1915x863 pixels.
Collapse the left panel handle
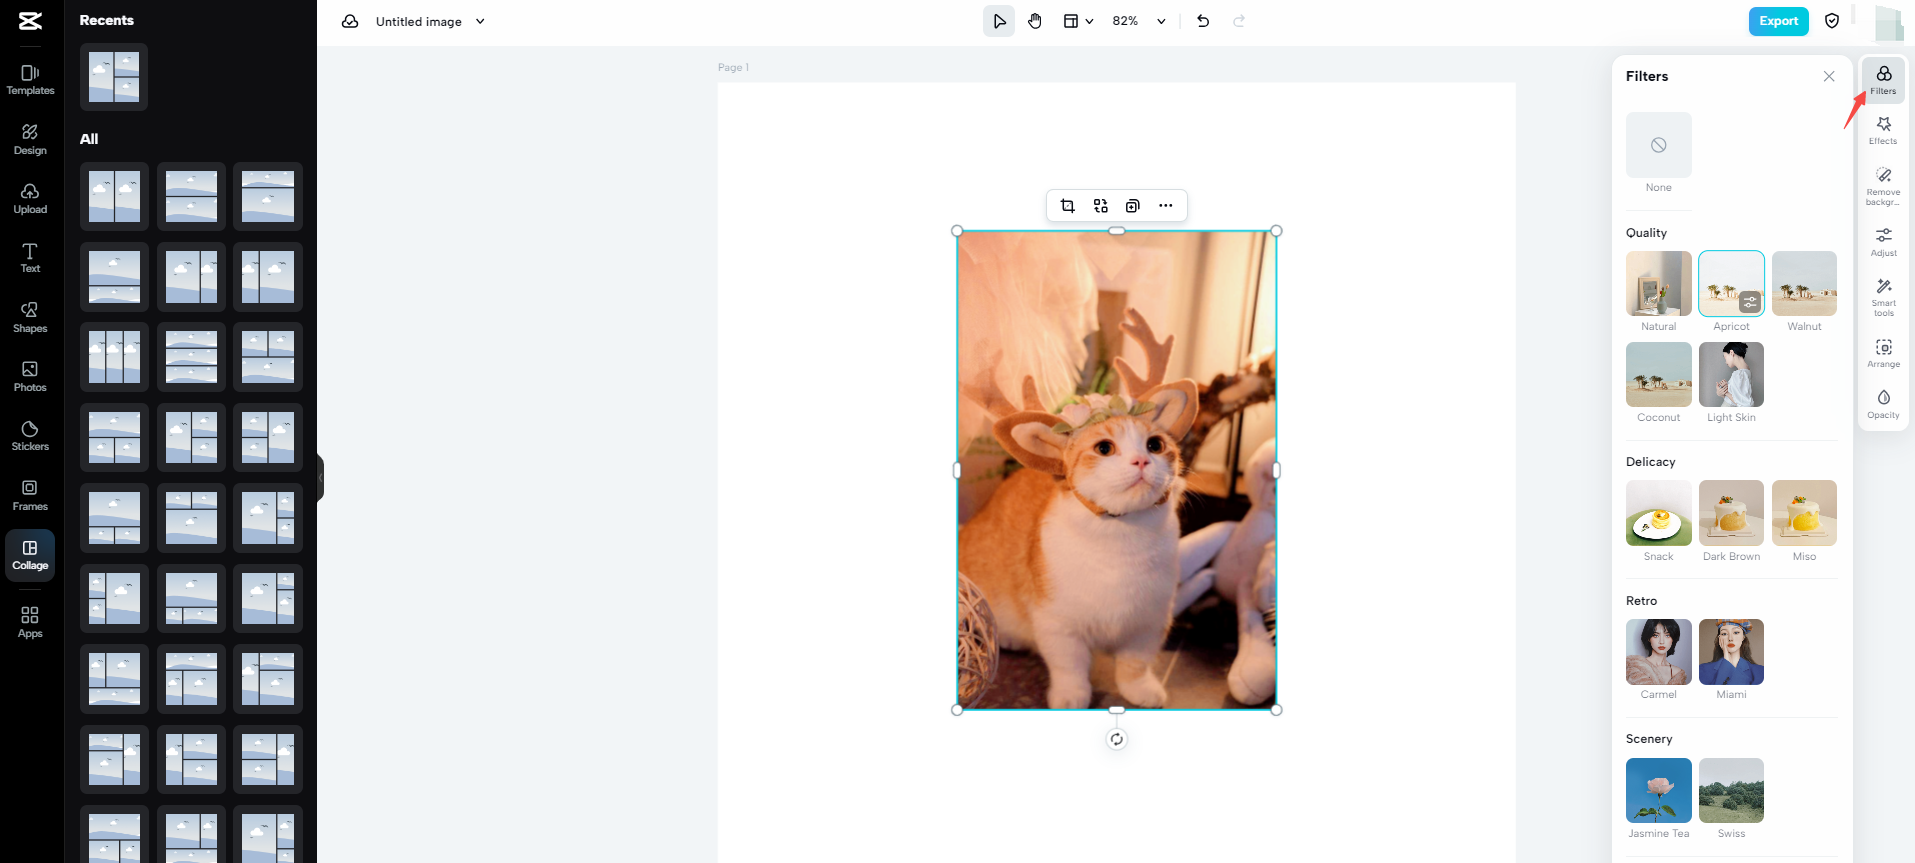pos(321,477)
